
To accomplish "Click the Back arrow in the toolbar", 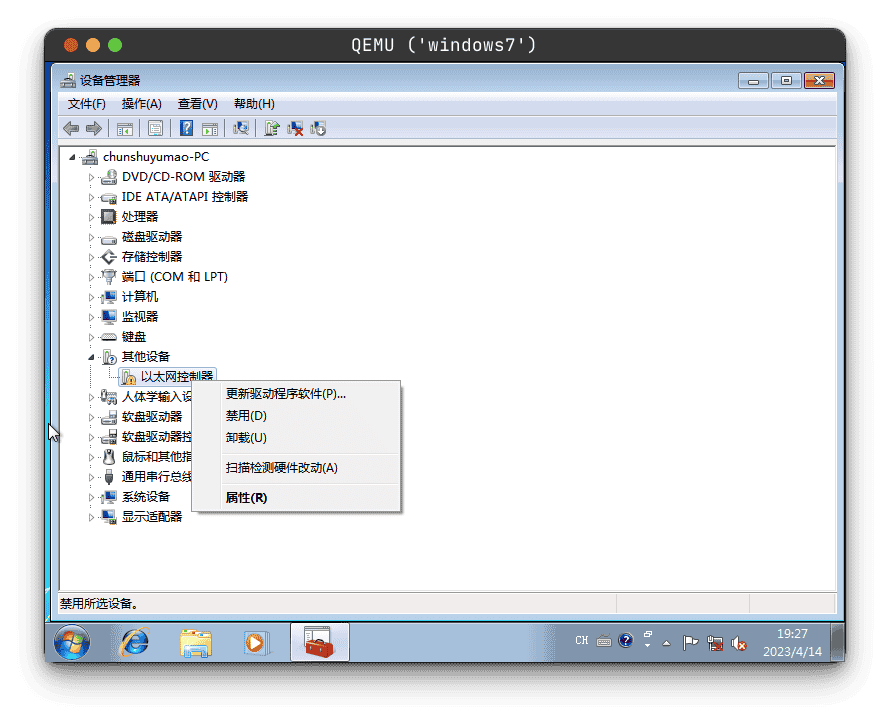I will tap(71, 128).
